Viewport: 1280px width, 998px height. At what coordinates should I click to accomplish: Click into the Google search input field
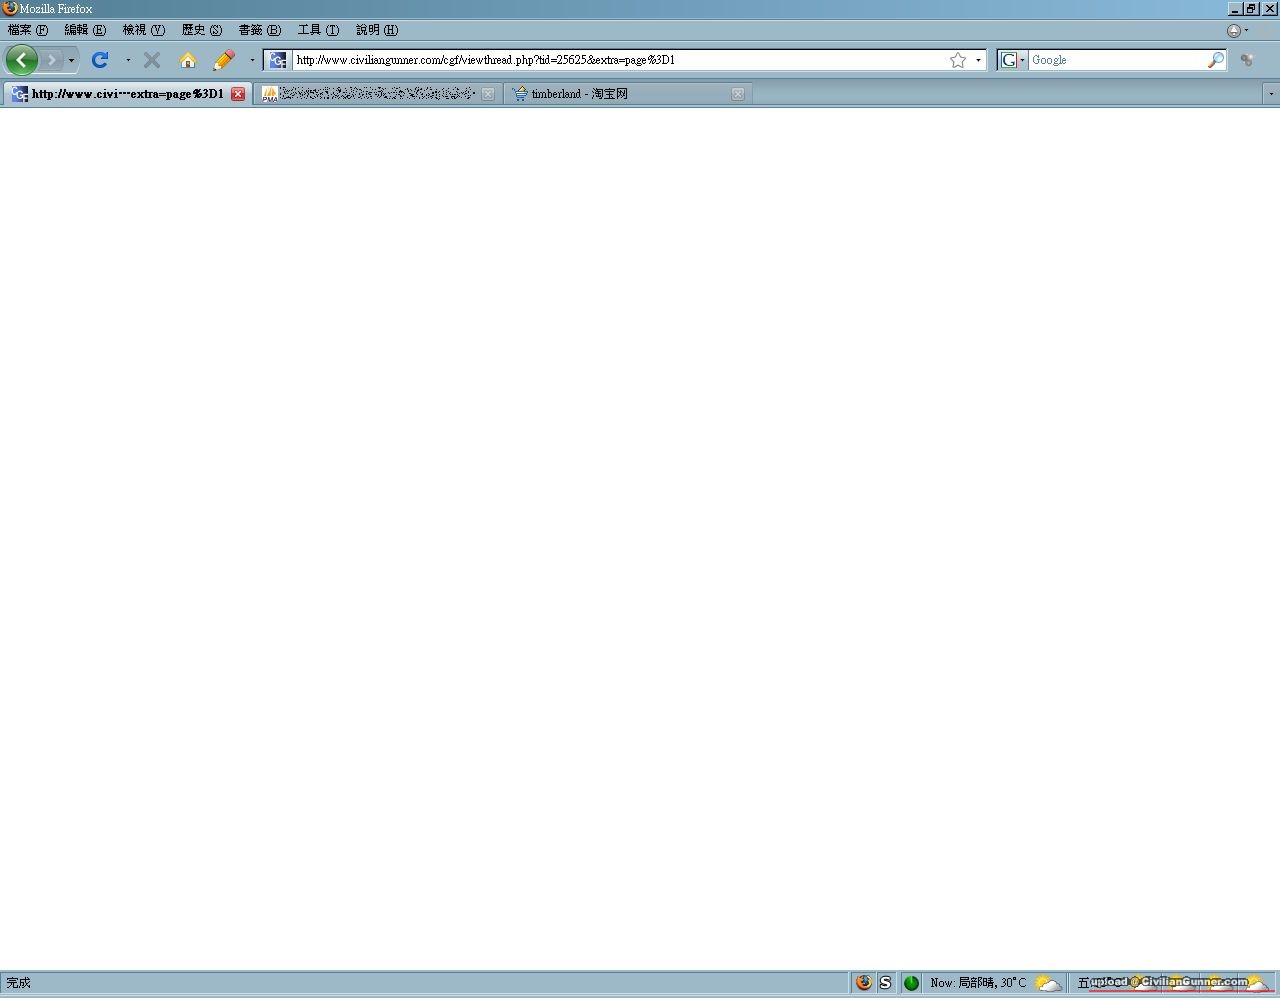coord(1115,60)
